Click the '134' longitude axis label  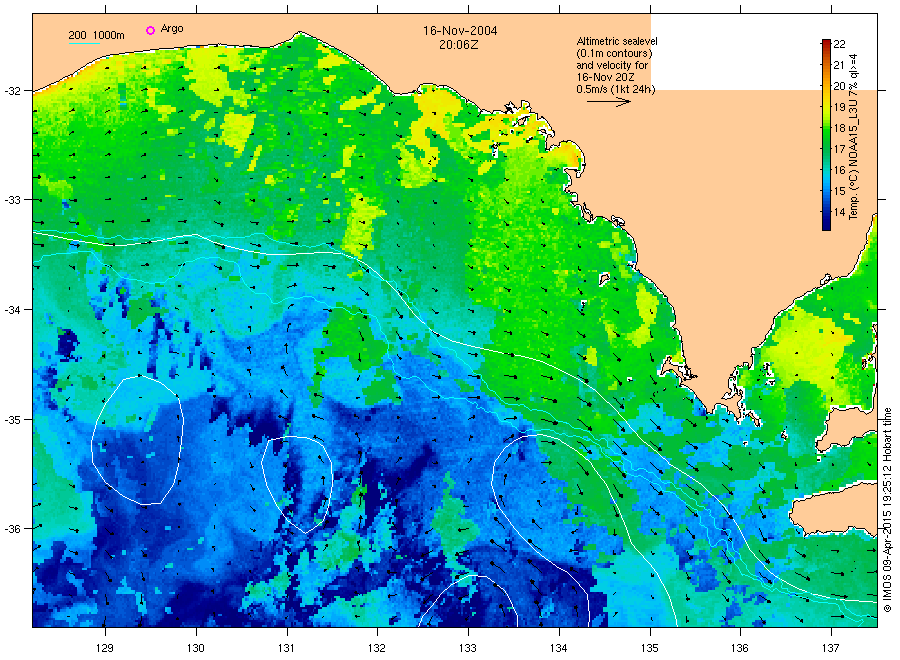click(558, 648)
